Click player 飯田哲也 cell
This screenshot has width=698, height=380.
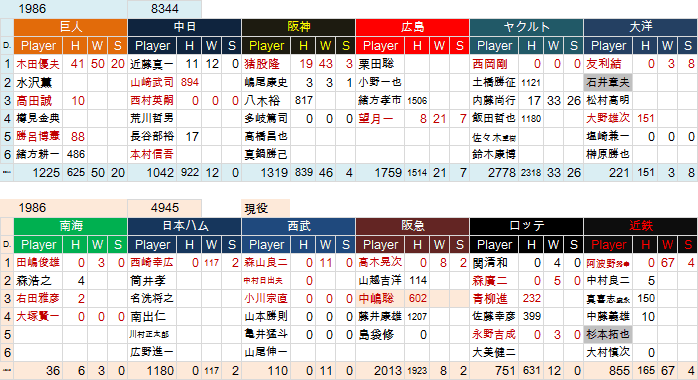(x=494, y=118)
